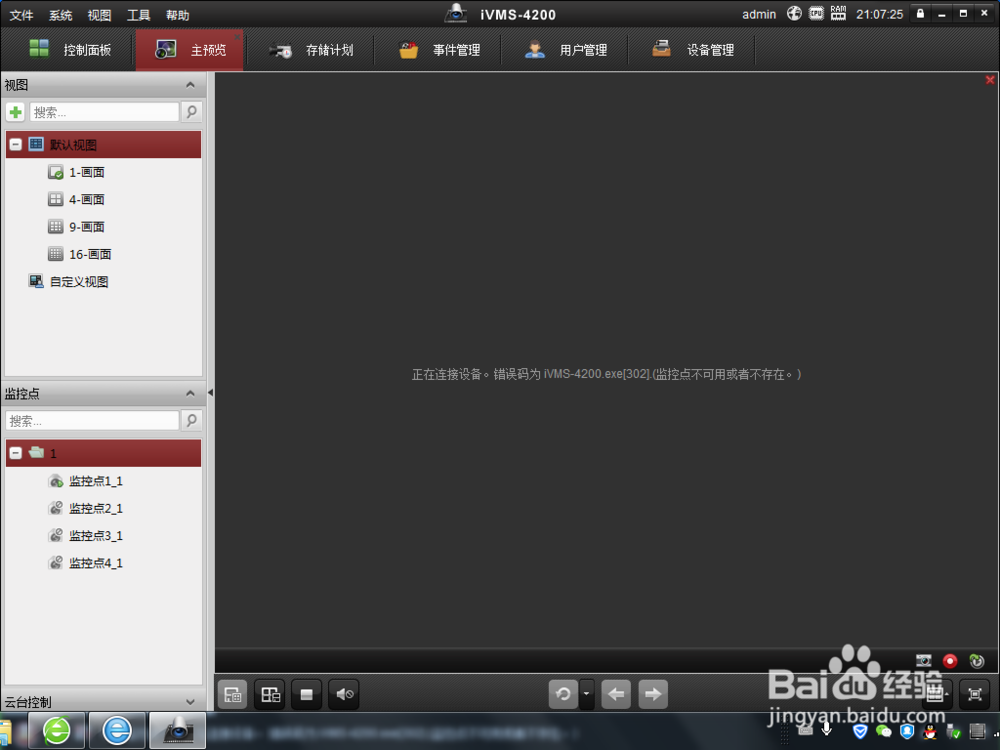
Task: Select camera 监控点4_1
Action: pos(85,564)
